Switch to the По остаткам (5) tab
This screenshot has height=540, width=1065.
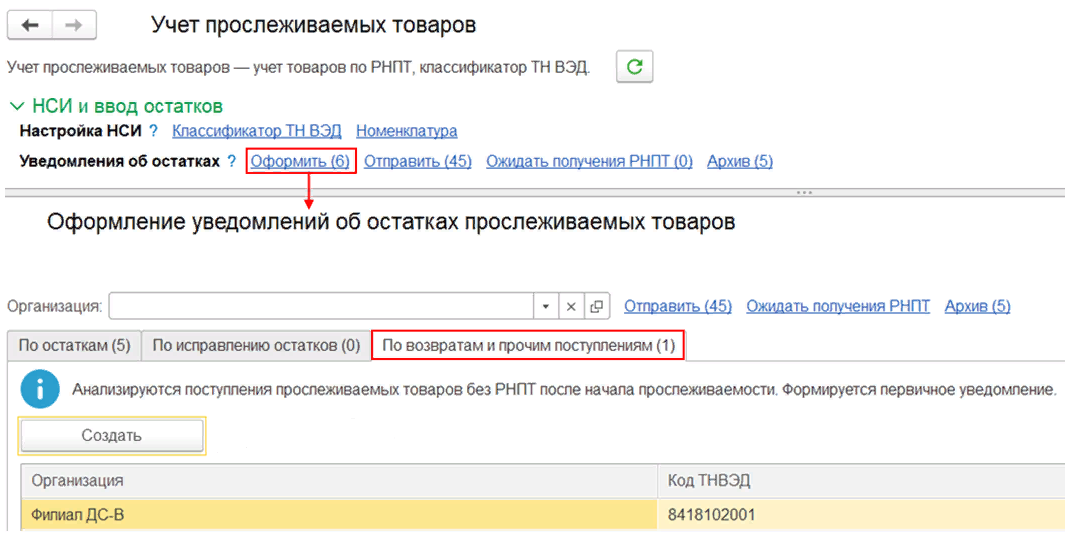(74, 346)
